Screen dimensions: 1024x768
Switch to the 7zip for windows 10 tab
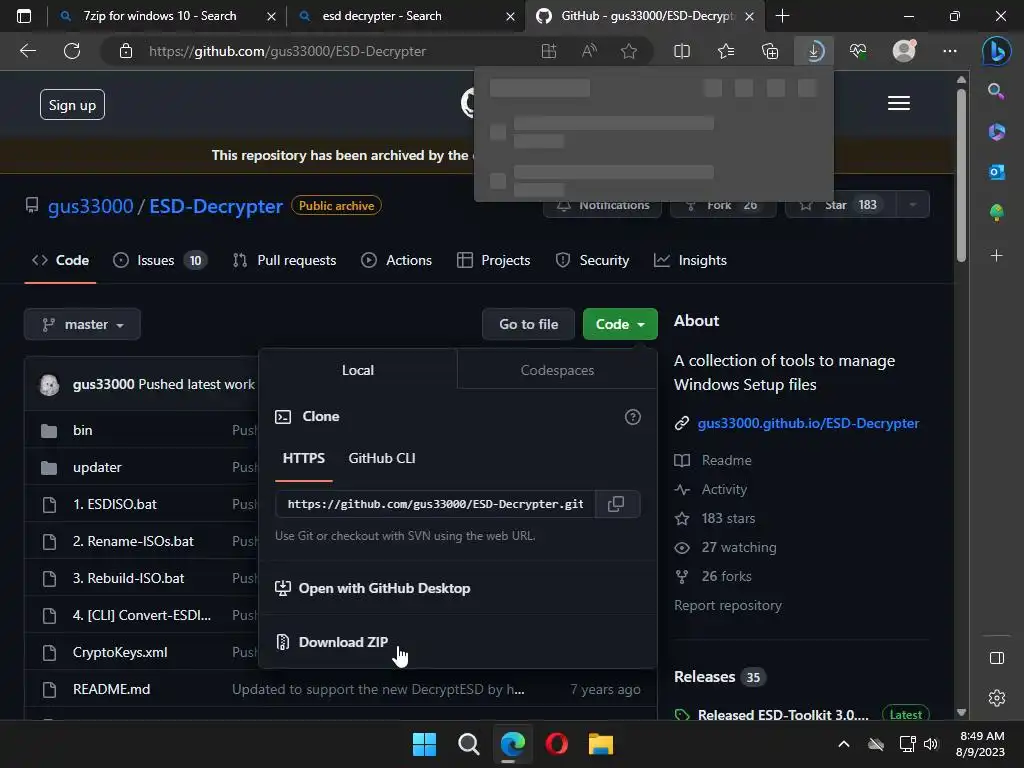159,16
